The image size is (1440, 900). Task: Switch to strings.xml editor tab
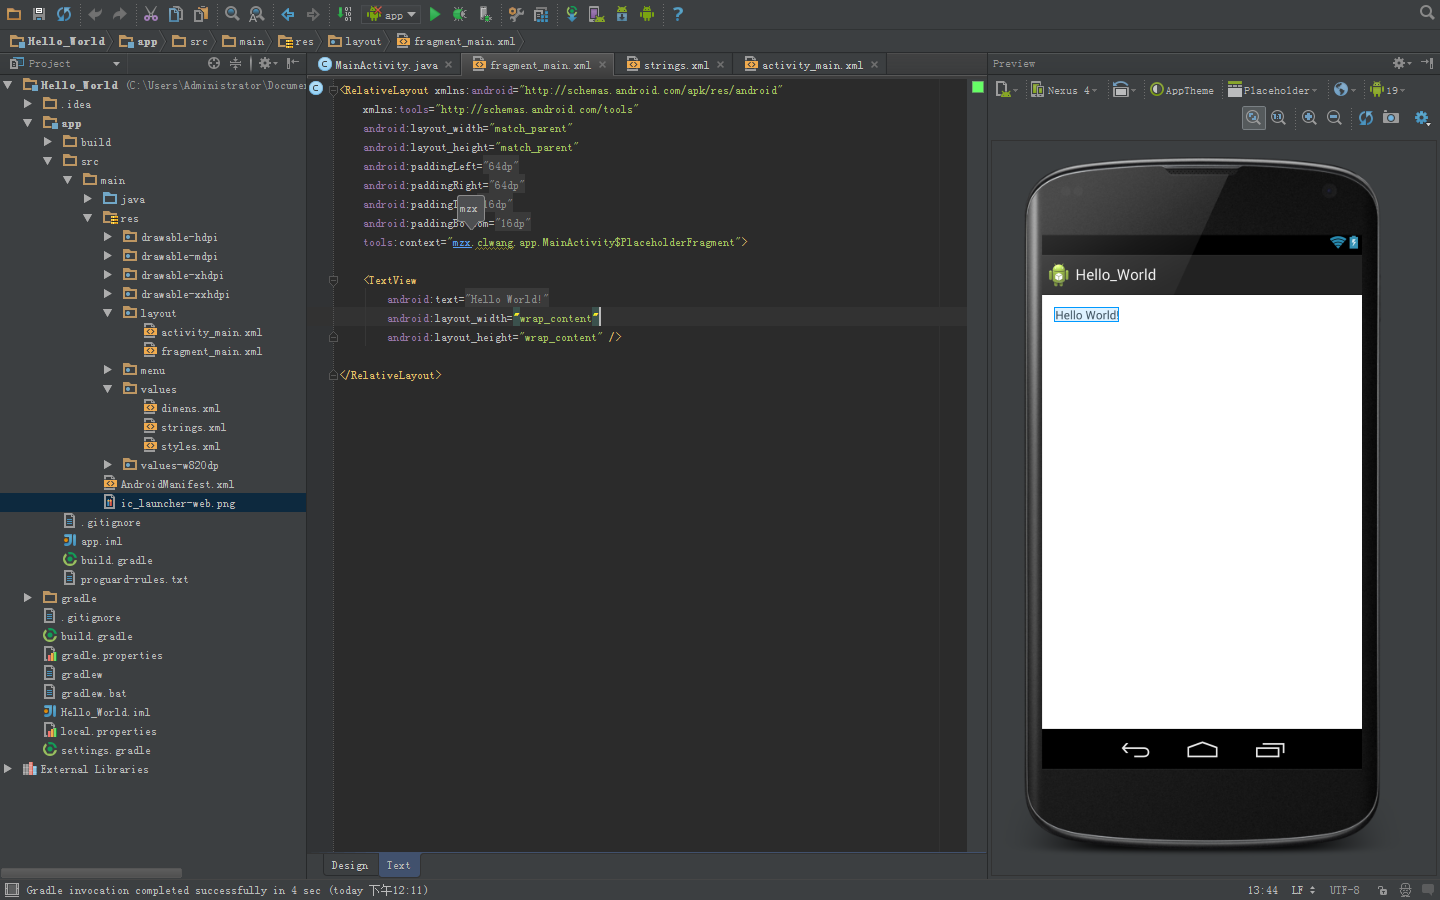click(675, 65)
